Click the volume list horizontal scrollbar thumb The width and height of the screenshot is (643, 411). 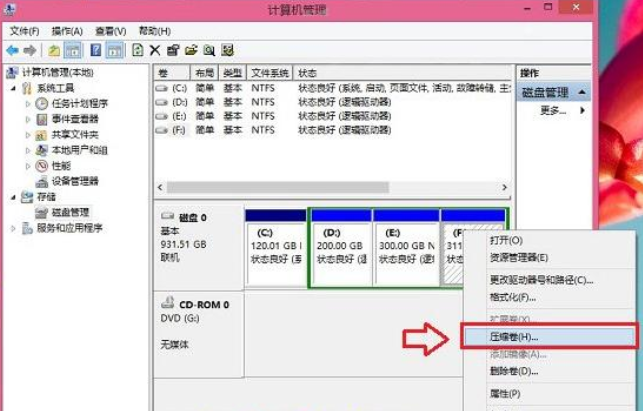click(278, 187)
